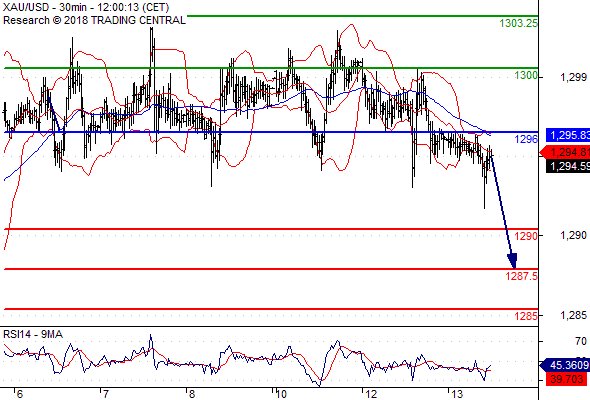
Task: Click the black 1,294.59 price tag
Action: click(x=568, y=166)
